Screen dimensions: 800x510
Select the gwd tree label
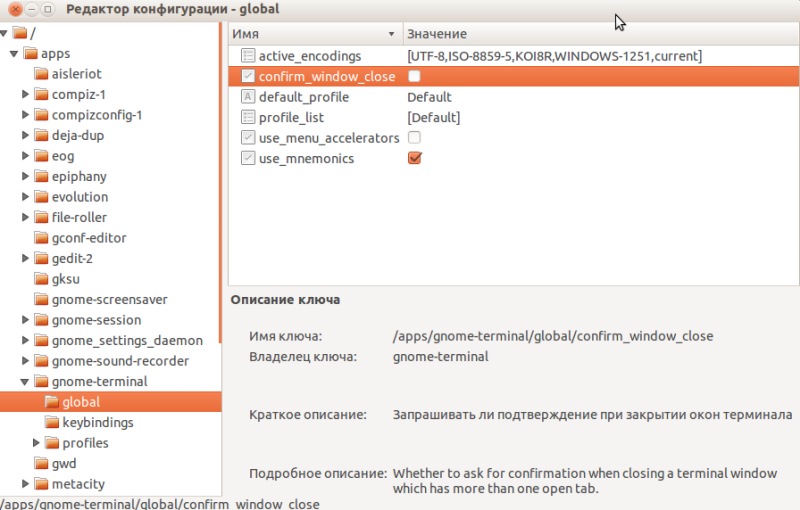tap(64, 463)
